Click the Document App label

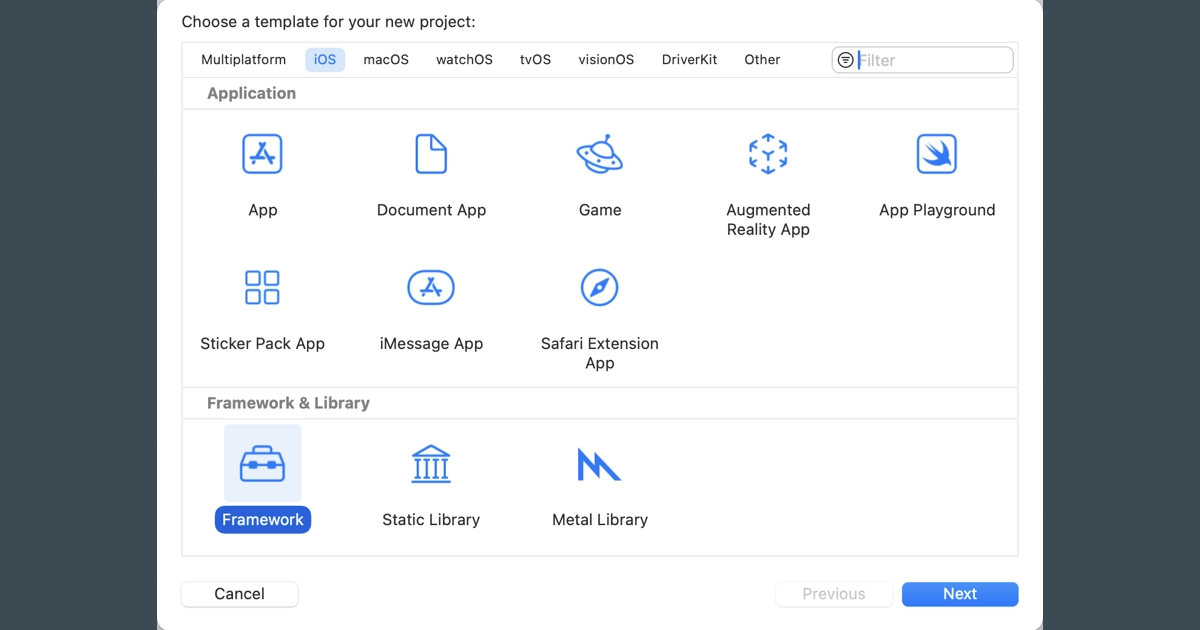click(x=431, y=210)
